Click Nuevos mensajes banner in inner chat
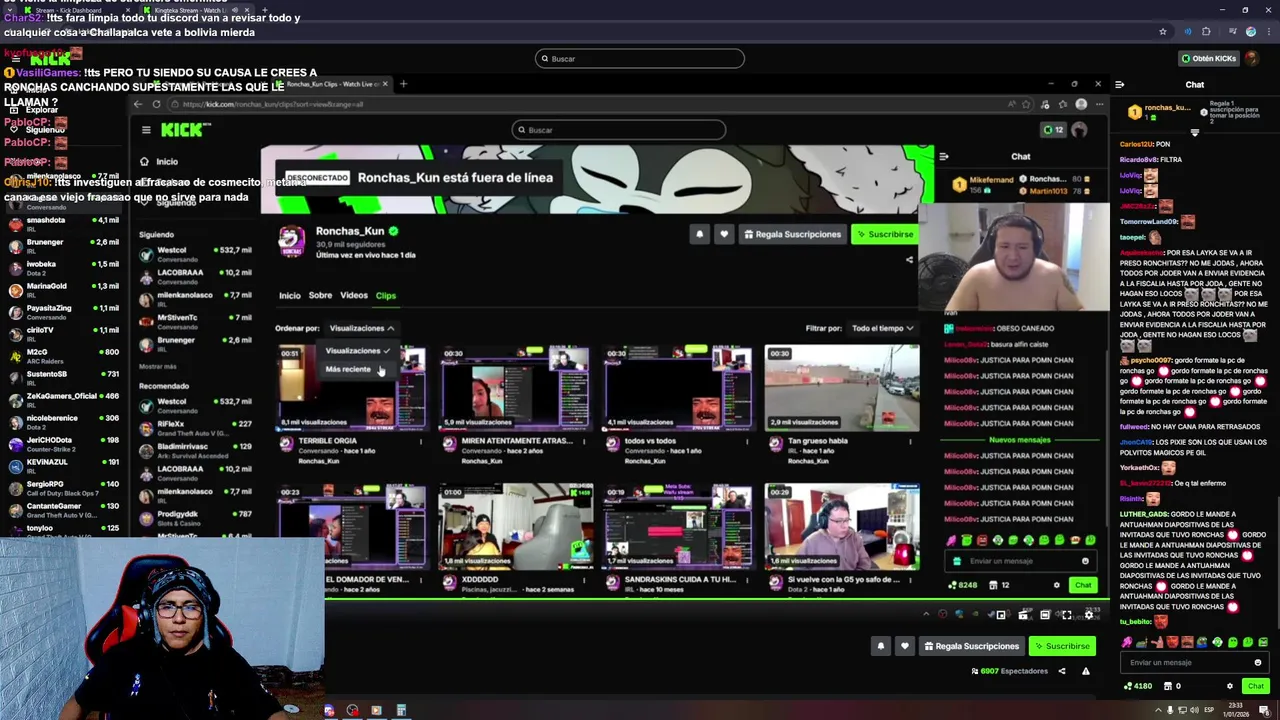 tap(1020, 440)
